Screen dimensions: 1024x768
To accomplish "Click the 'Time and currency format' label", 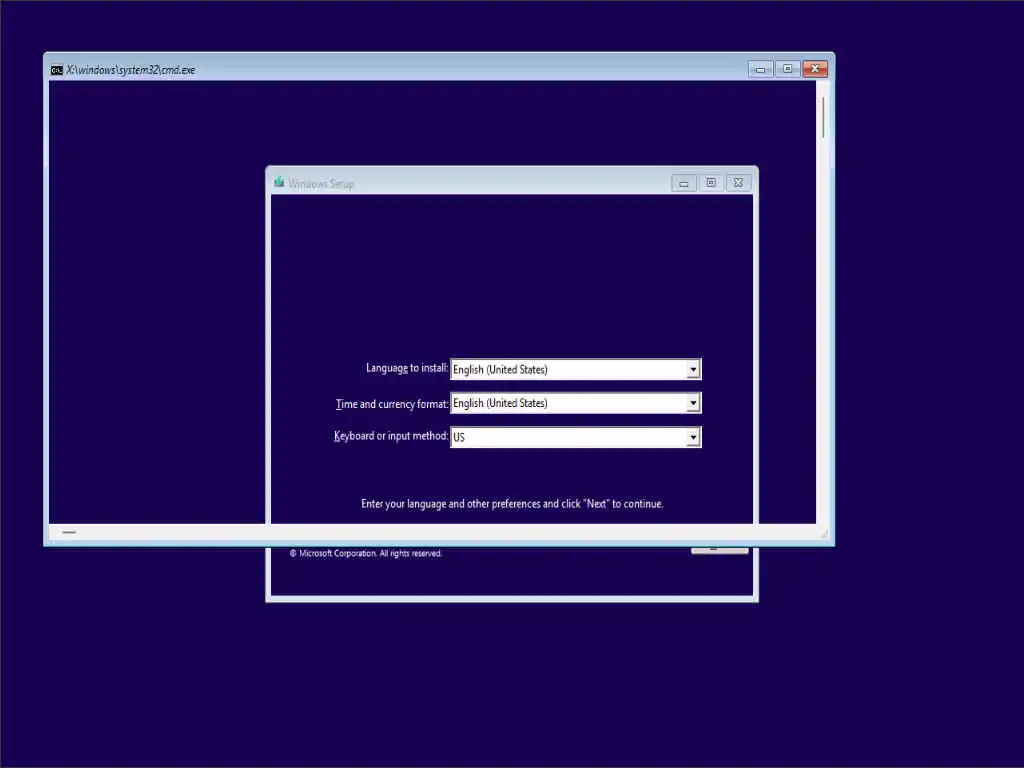I will click(392, 404).
